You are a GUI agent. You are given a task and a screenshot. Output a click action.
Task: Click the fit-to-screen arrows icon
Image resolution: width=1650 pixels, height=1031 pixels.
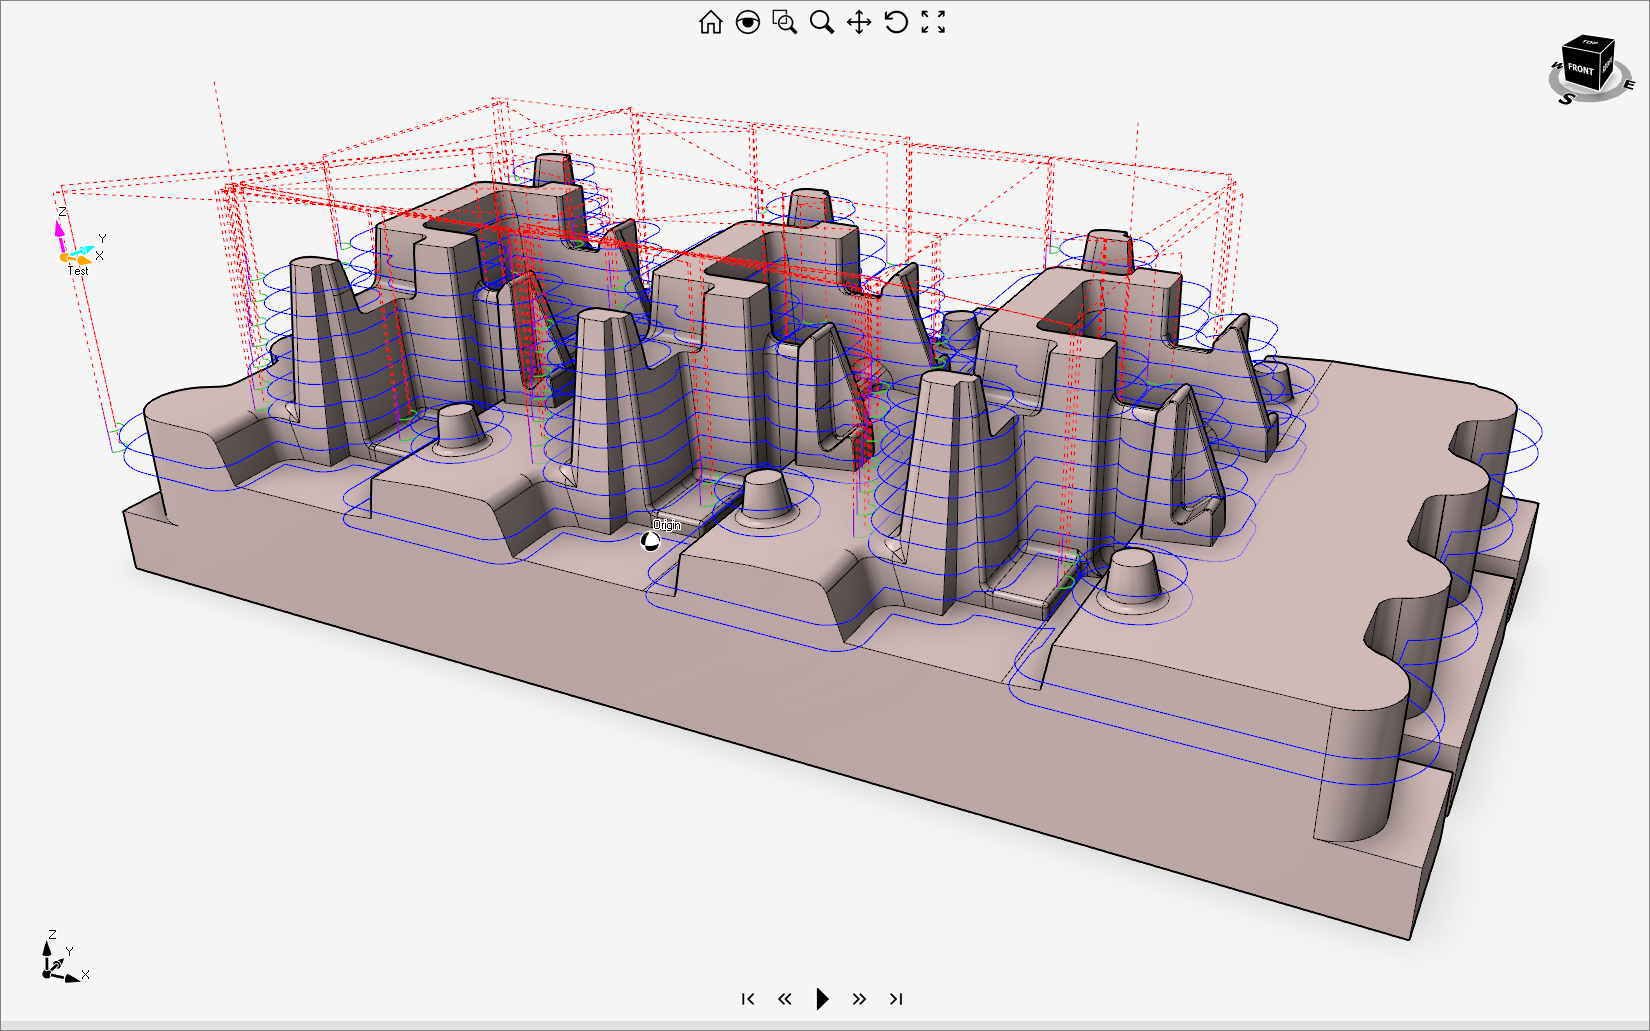pos(933,22)
